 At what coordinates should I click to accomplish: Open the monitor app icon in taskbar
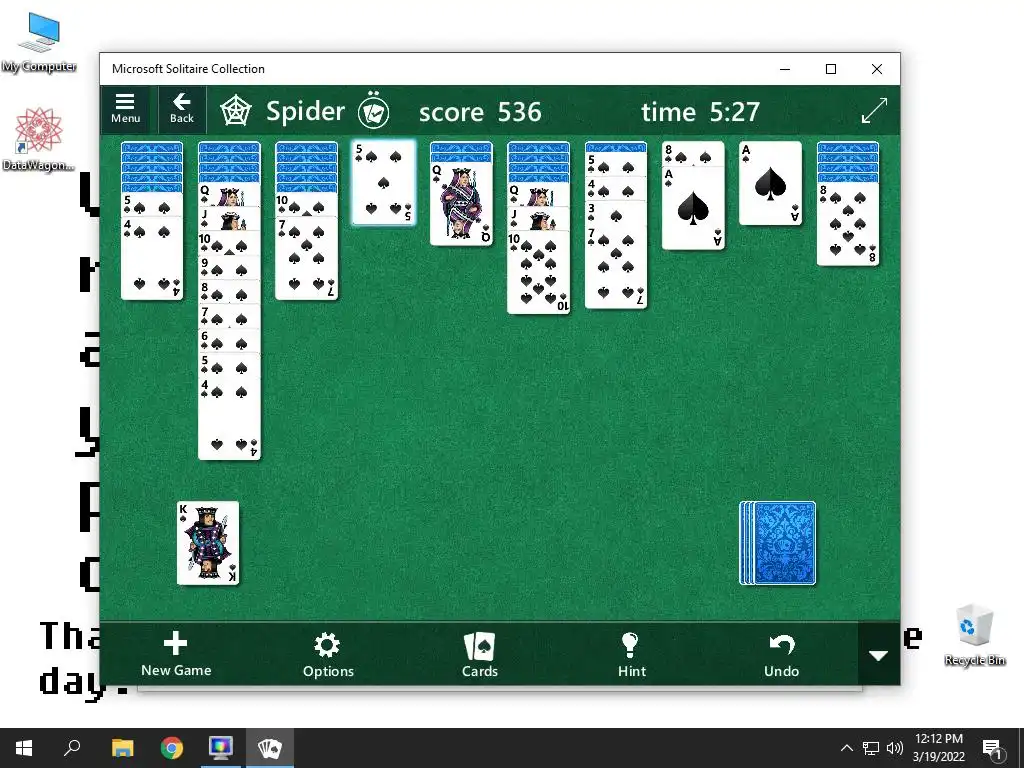[221, 748]
